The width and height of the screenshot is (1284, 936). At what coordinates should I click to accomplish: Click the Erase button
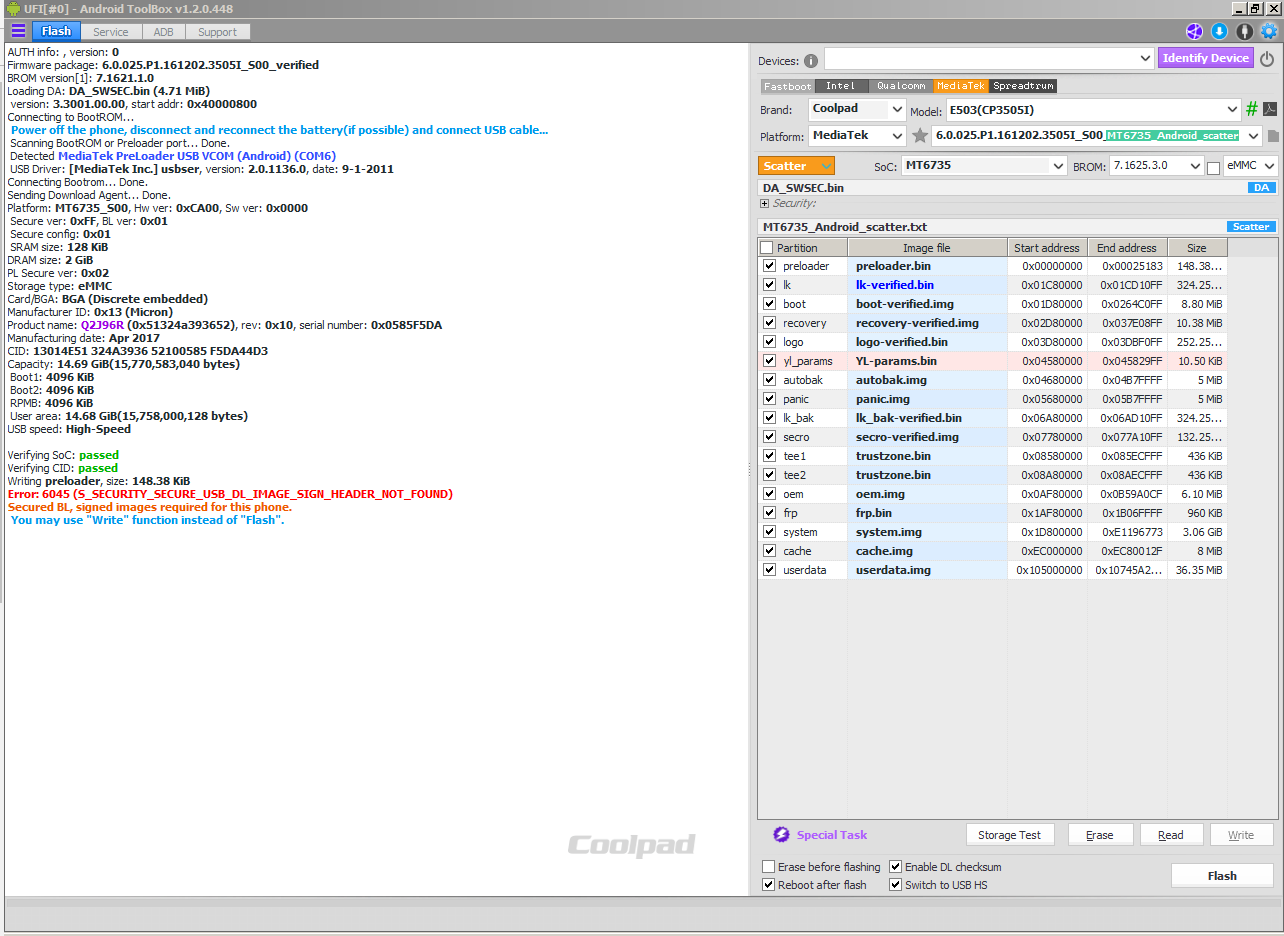point(1100,835)
